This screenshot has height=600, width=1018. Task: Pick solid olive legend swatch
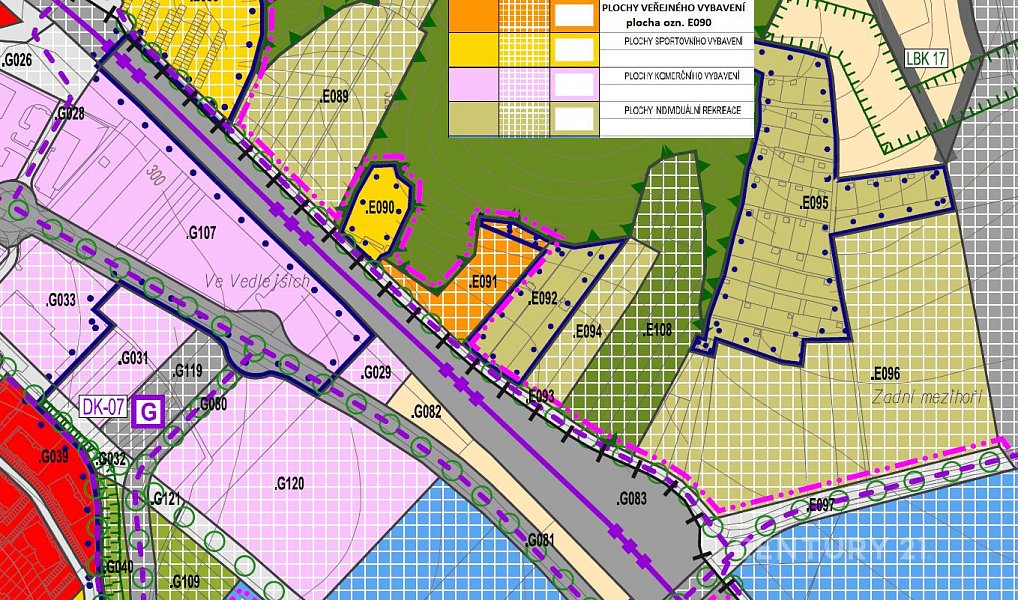tap(473, 119)
